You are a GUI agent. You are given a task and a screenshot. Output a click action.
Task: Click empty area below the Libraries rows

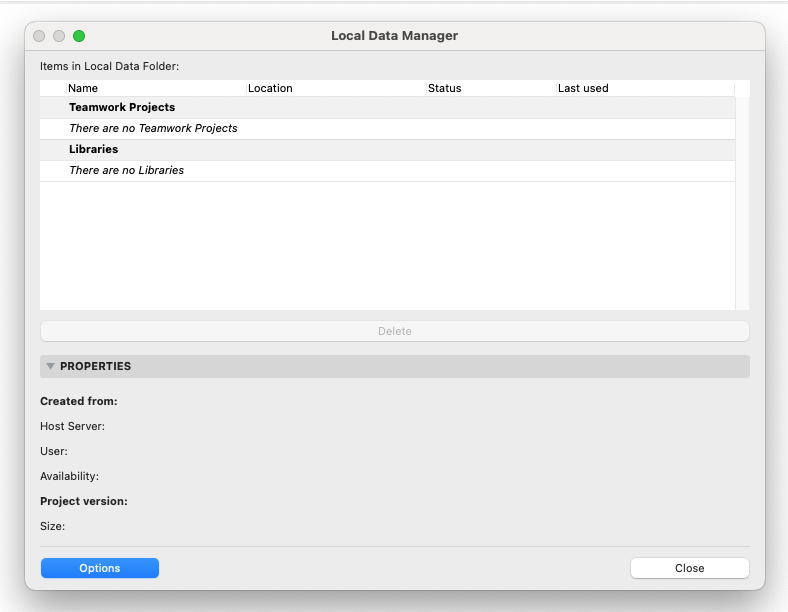(387, 245)
